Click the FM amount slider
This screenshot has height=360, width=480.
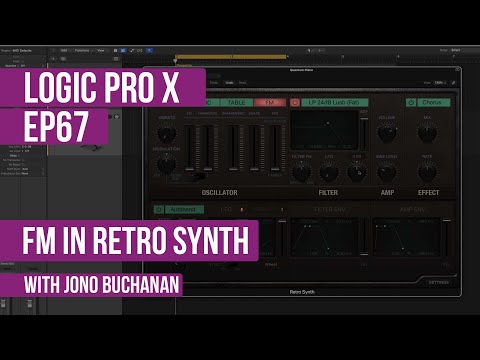[189, 147]
